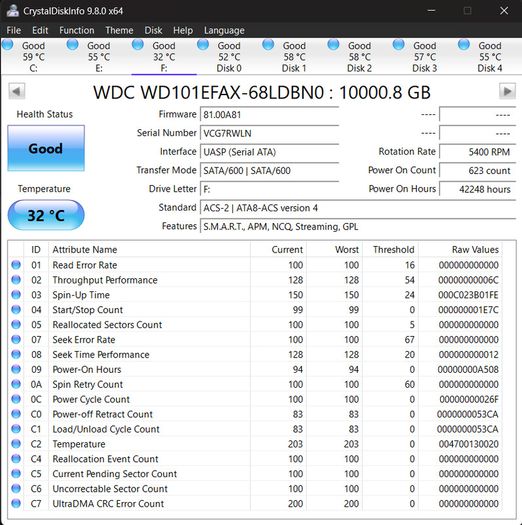The width and height of the screenshot is (522, 525).
Task: Click the Standard field ACS-2
Action: coord(358,208)
